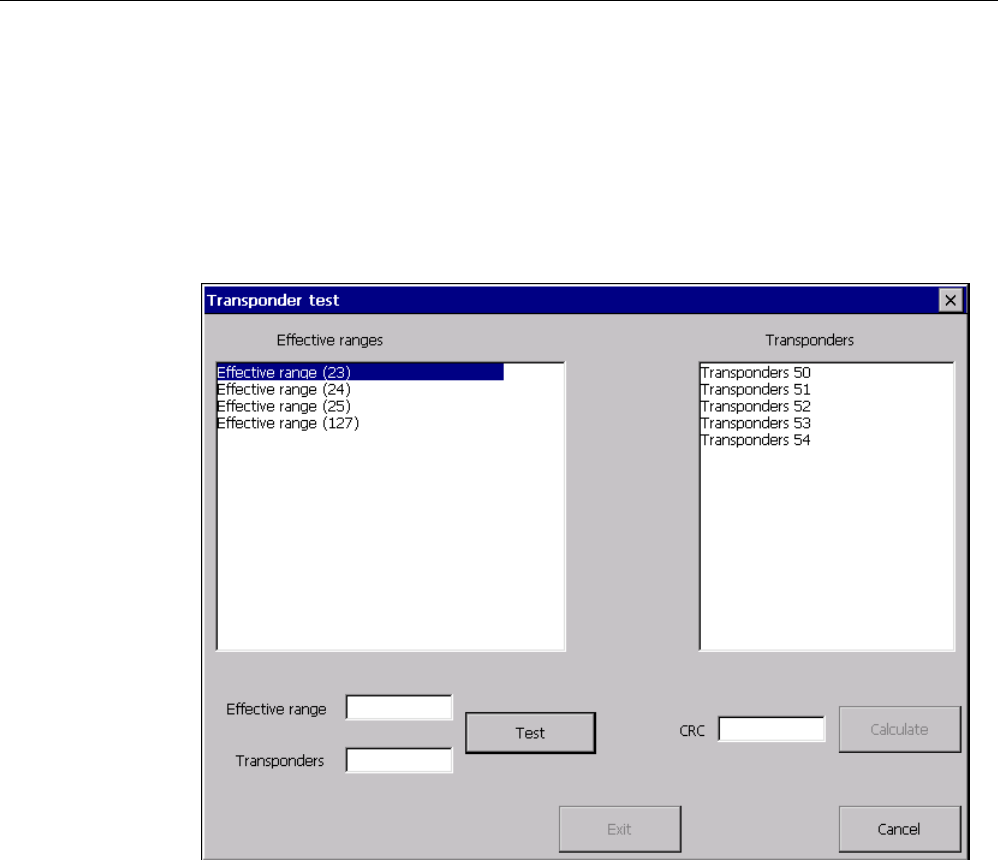Select Transponders 51 entry

point(756,390)
